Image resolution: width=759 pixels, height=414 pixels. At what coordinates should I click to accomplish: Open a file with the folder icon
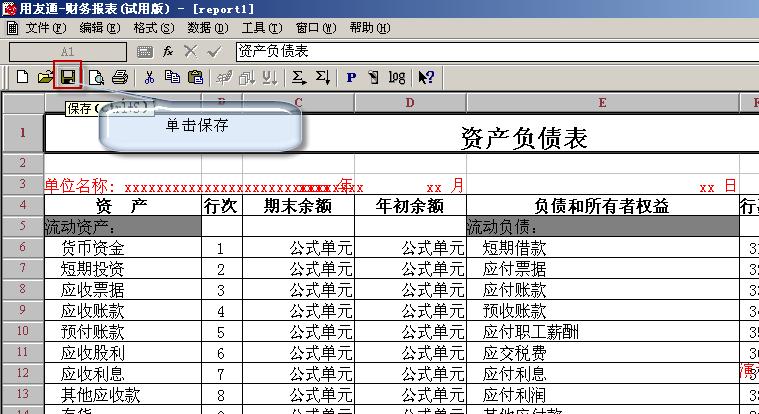pos(45,77)
